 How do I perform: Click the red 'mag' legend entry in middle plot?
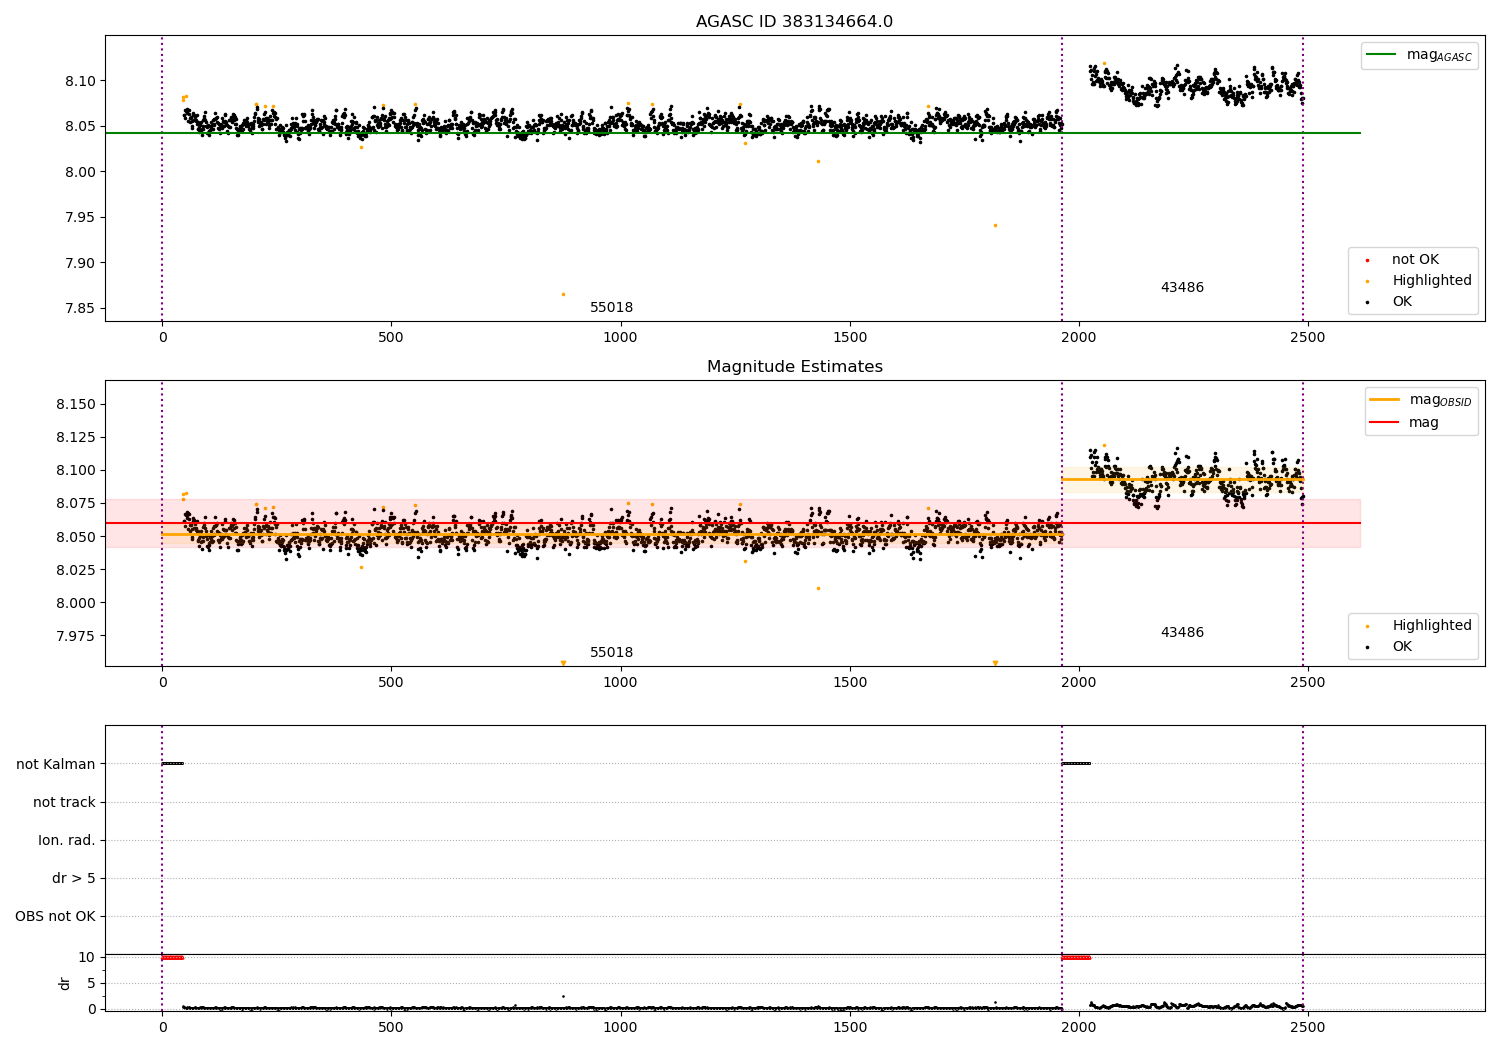[1404, 422]
